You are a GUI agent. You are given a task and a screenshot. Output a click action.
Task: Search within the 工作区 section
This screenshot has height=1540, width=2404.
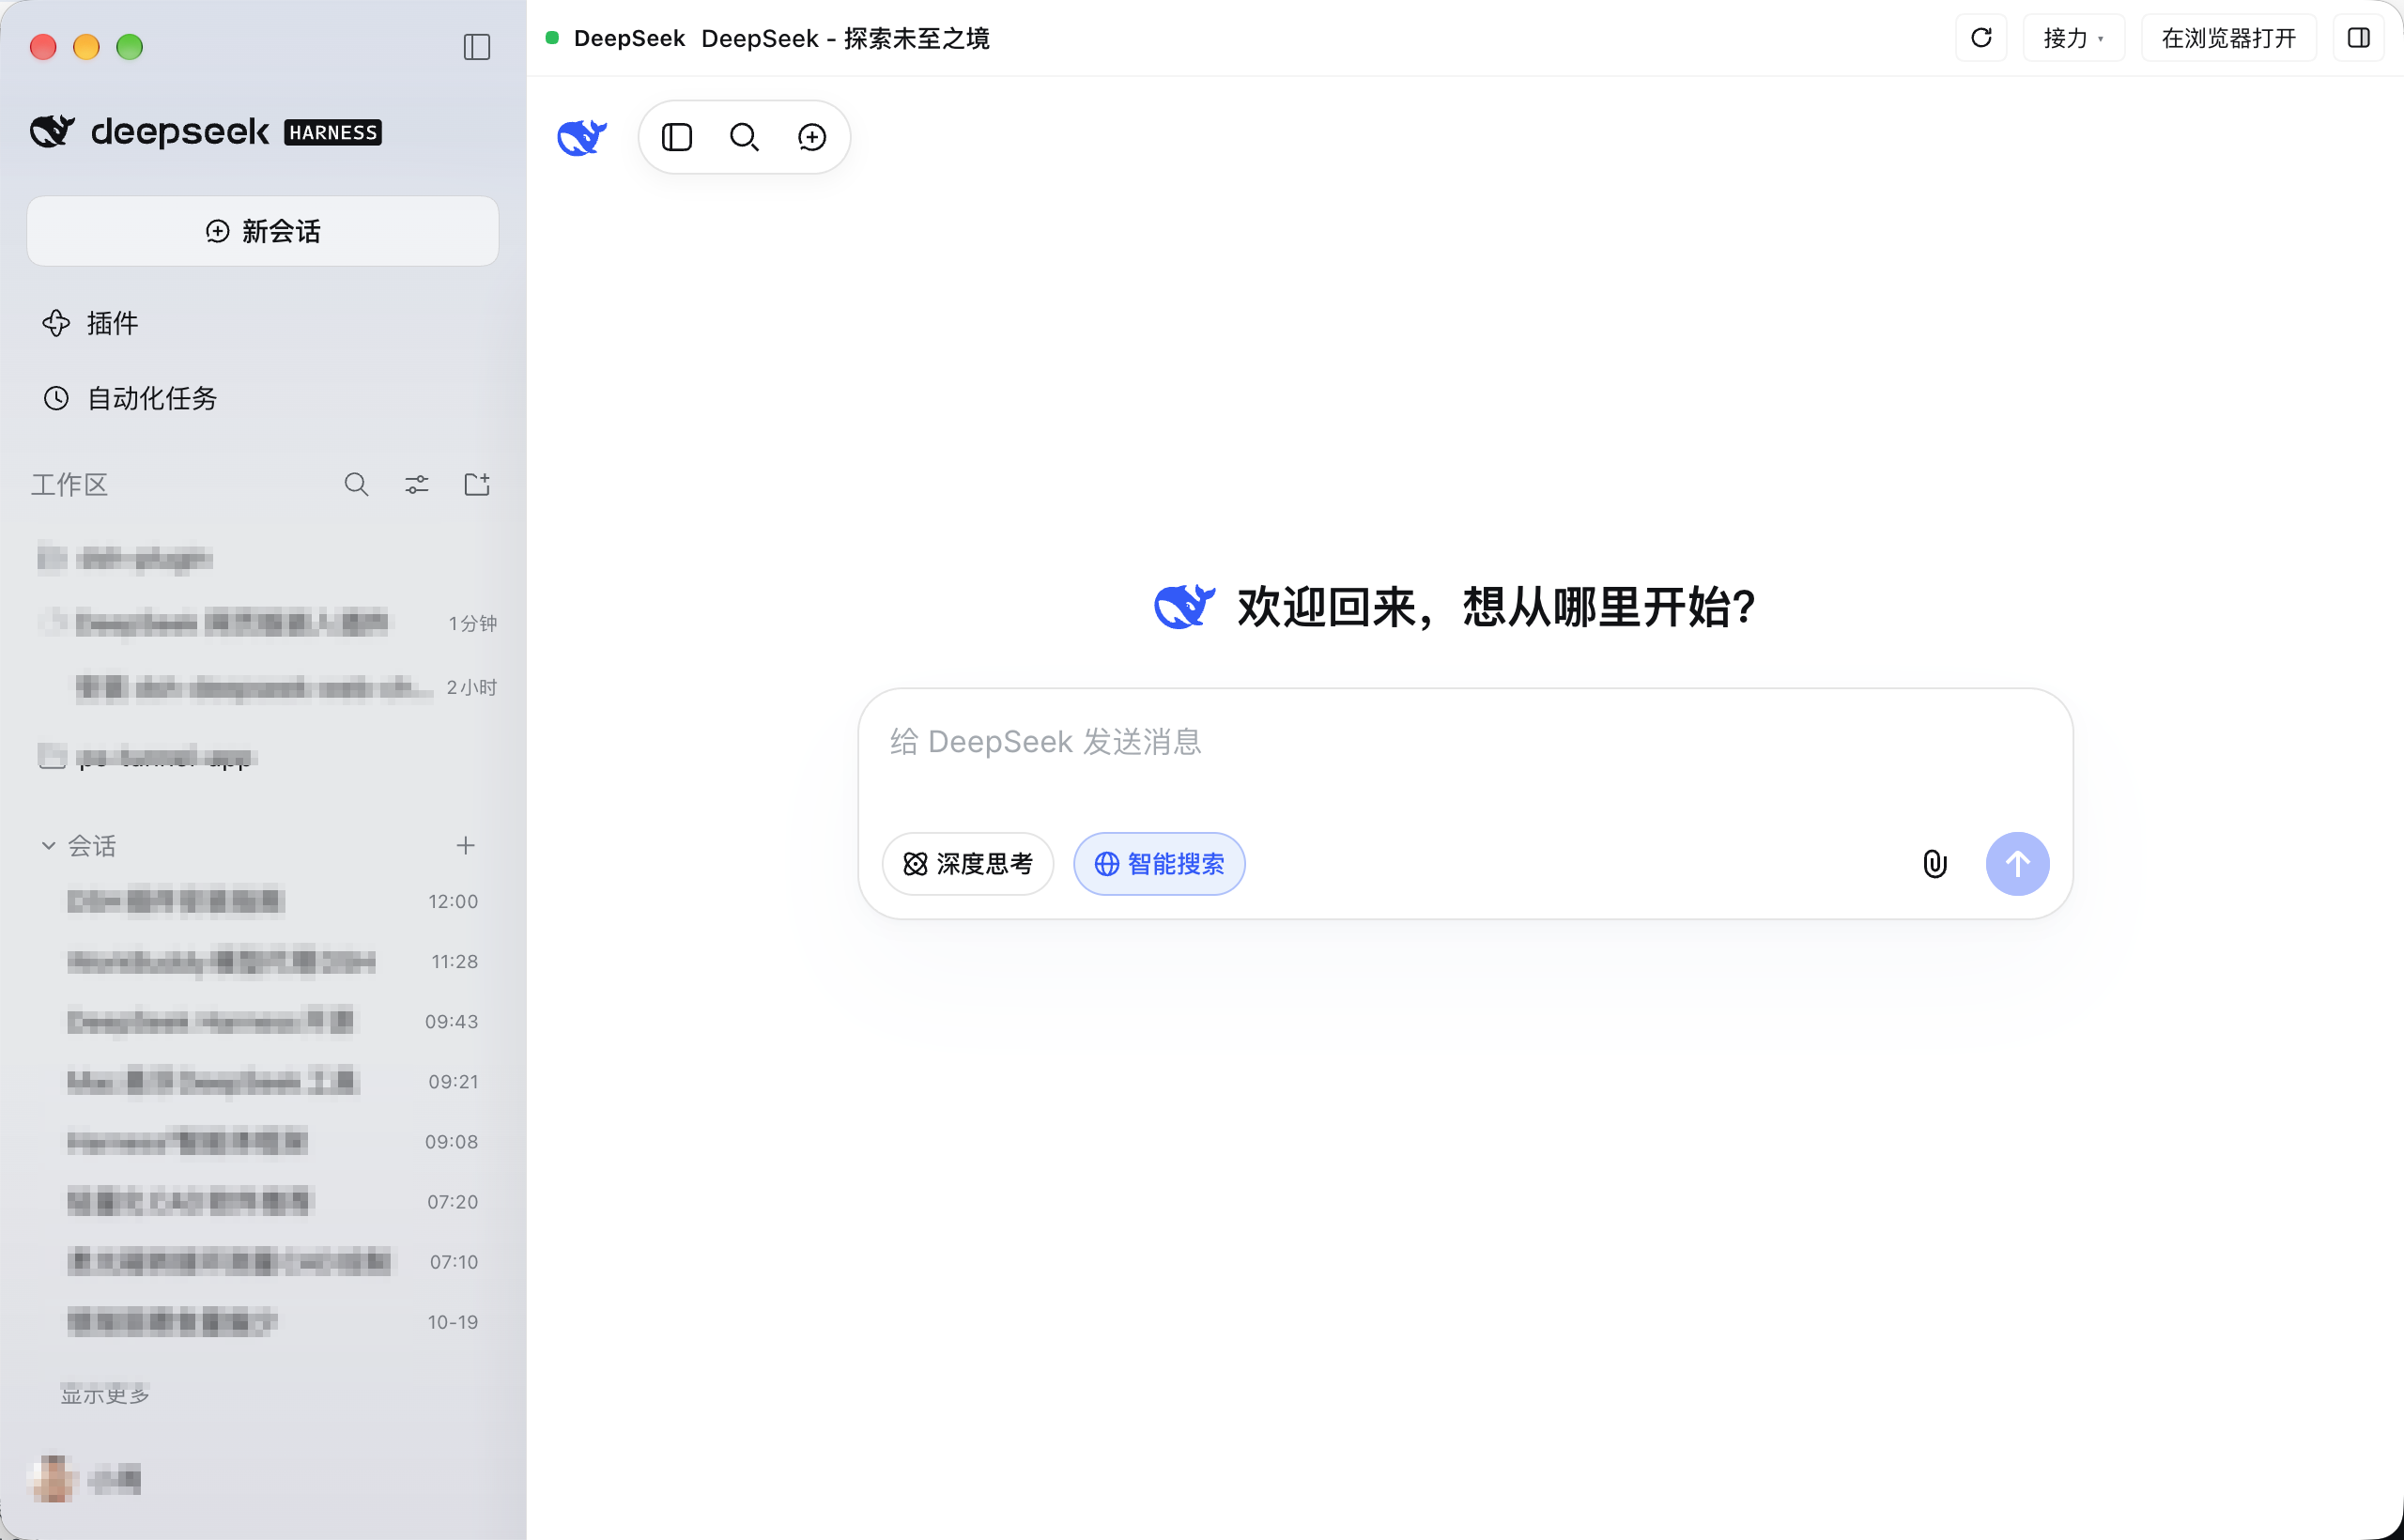tap(356, 485)
